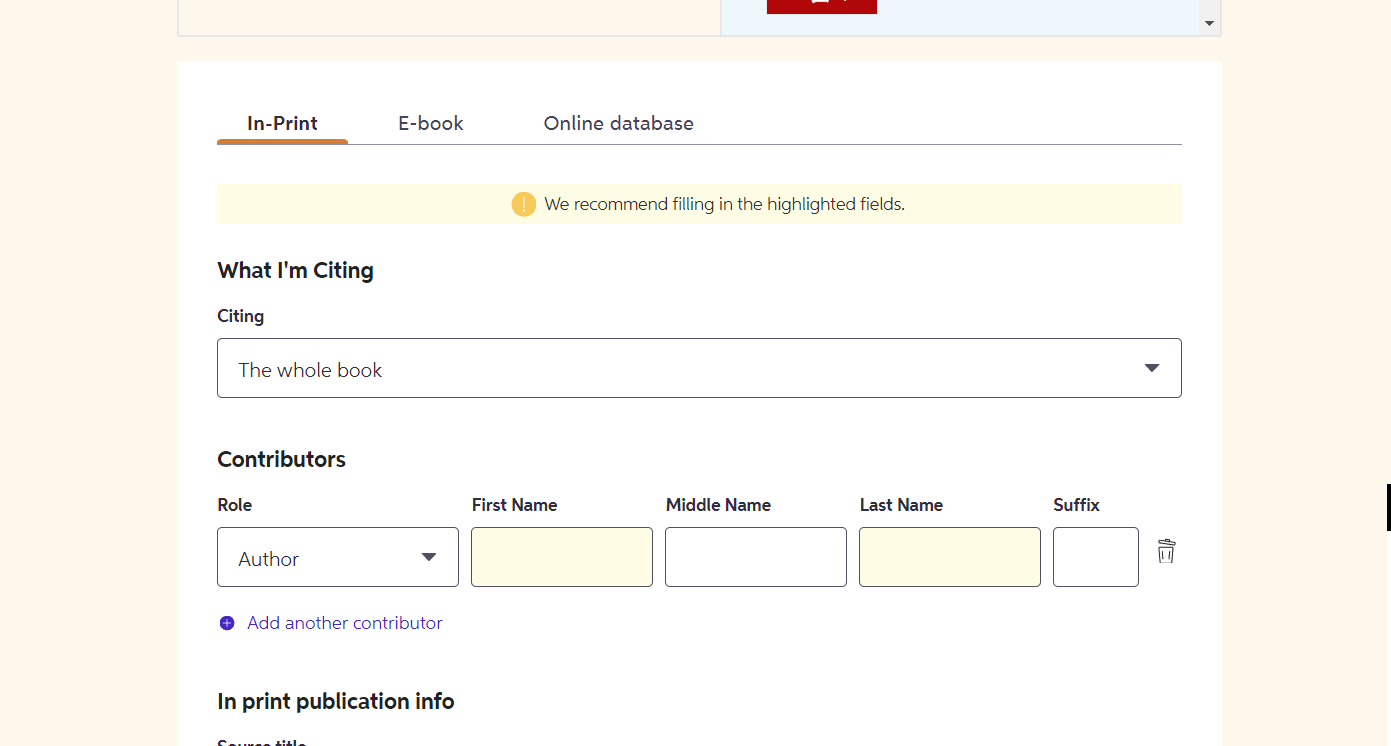The height and width of the screenshot is (746, 1391).
Task: Select the In-Print tab
Action: pos(282,124)
